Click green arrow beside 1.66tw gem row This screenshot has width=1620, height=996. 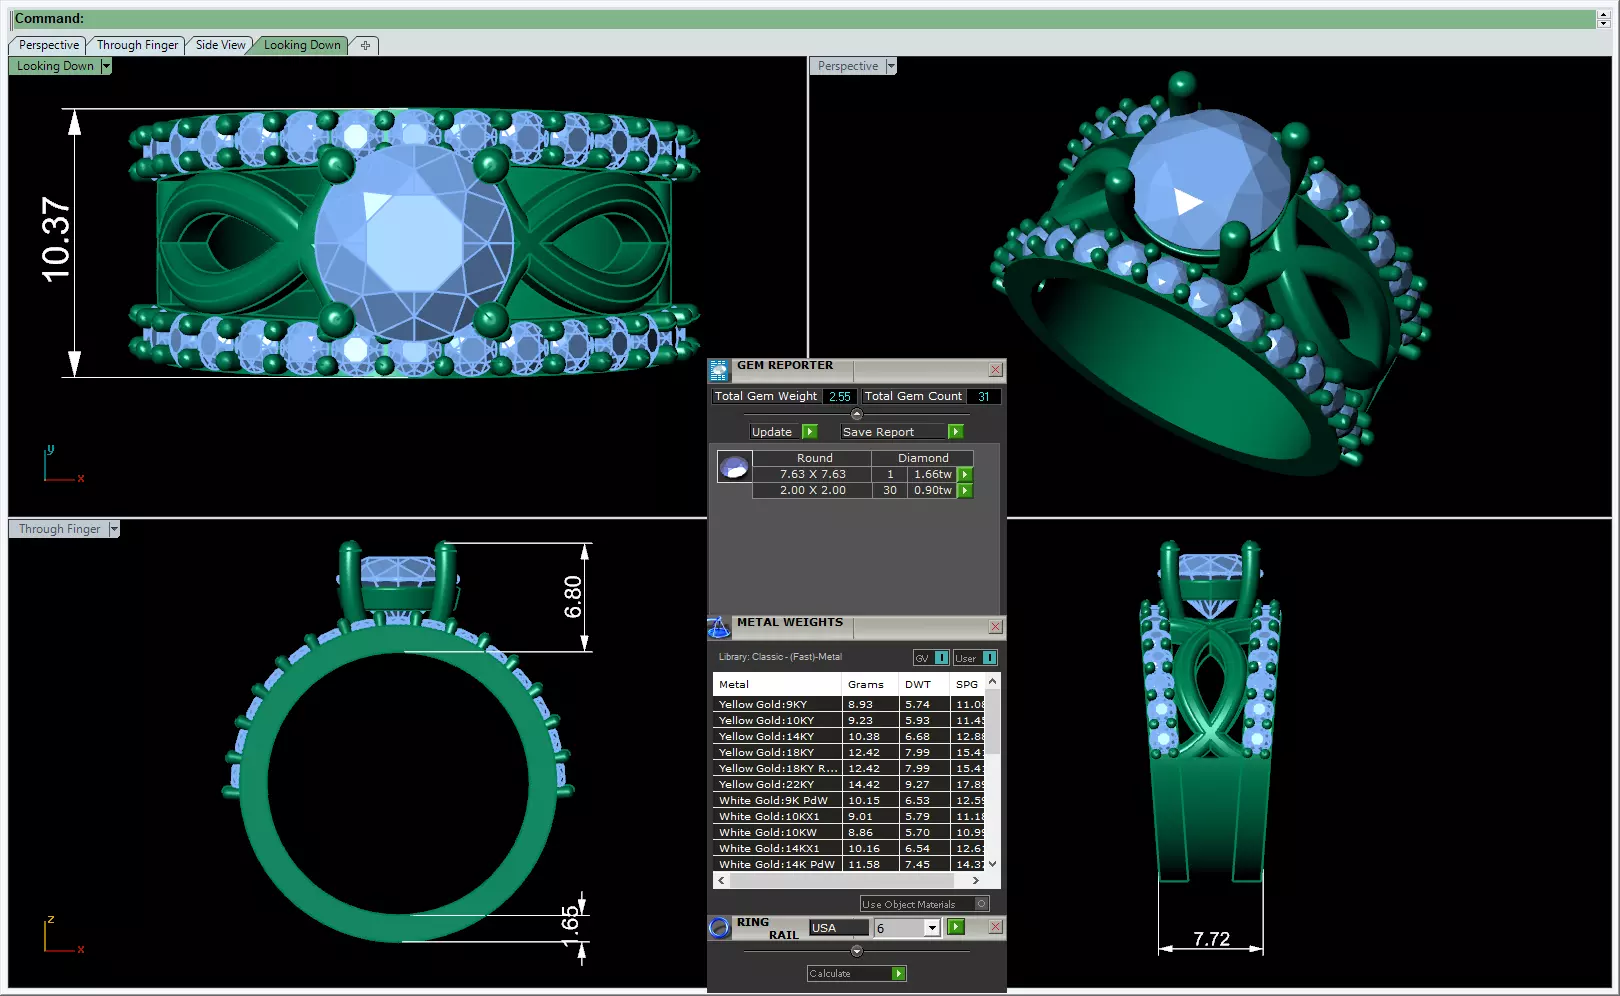pos(965,475)
